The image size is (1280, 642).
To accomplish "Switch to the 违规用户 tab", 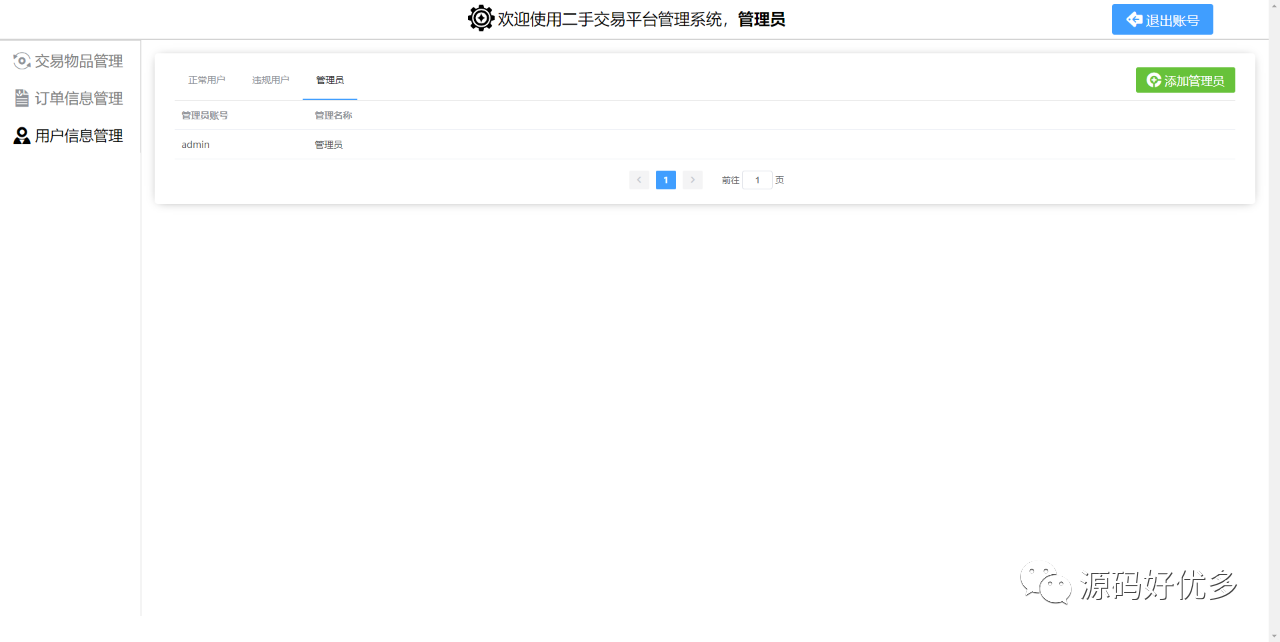I will pos(271,80).
